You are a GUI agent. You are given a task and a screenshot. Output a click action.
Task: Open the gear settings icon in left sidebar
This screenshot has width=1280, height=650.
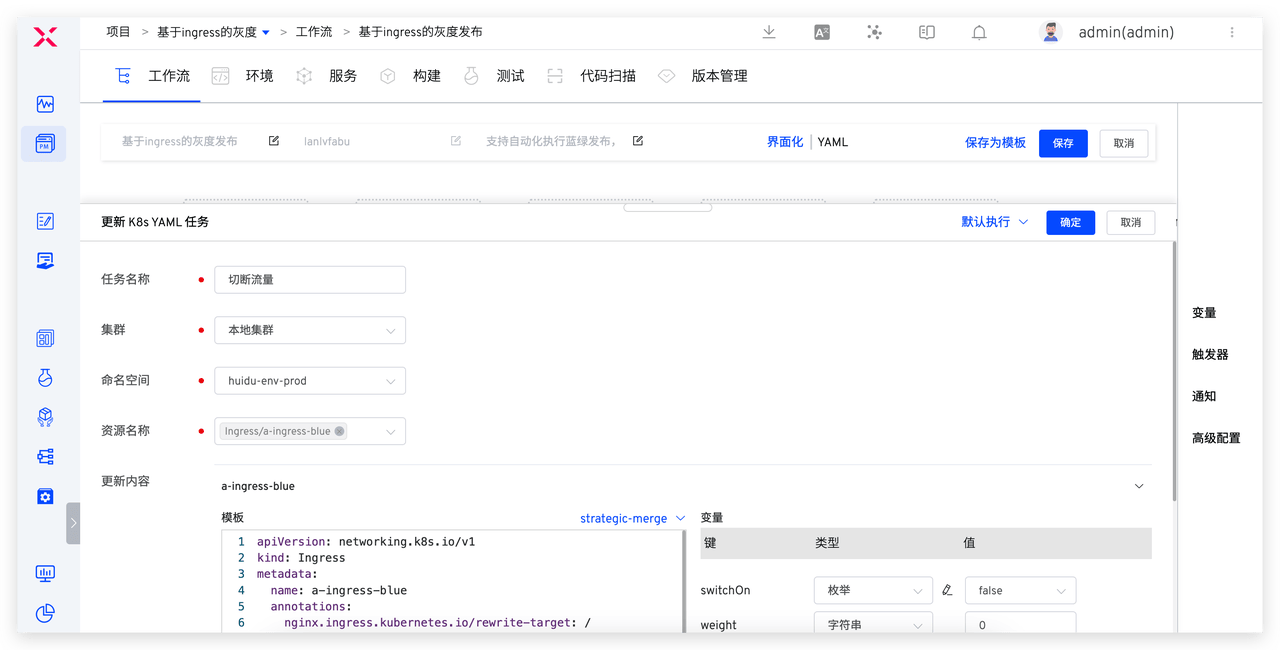pyautogui.click(x=45, y=496)
